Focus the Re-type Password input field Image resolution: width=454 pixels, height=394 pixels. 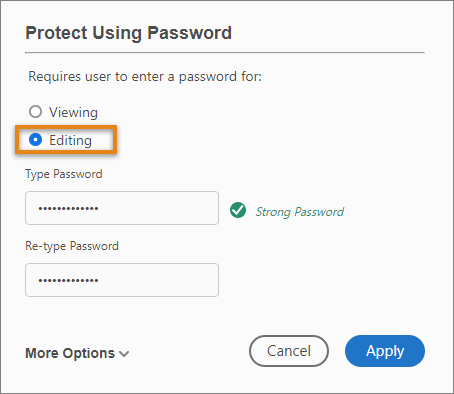pos(122,280)
